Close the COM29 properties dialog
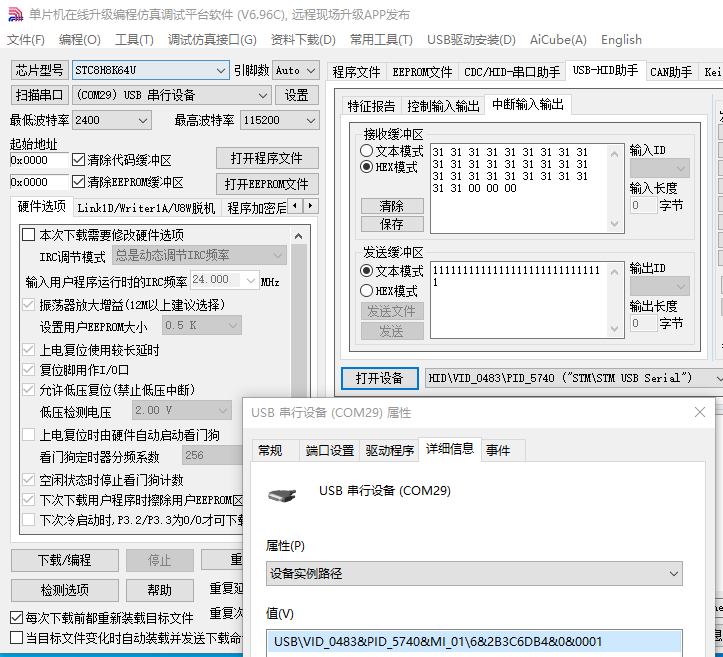The width and height of the screenshot is (723, 657). click(699, 412)
